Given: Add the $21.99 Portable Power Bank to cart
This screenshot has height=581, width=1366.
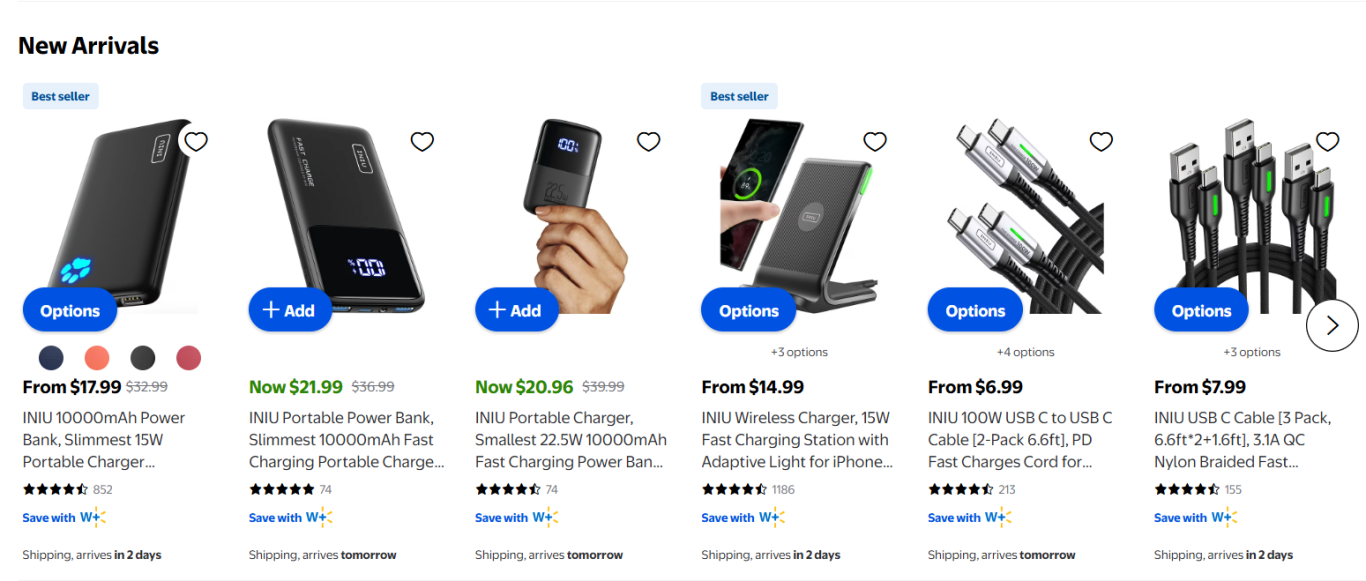Looking at the screenshot, I should (x=289, y=310).
